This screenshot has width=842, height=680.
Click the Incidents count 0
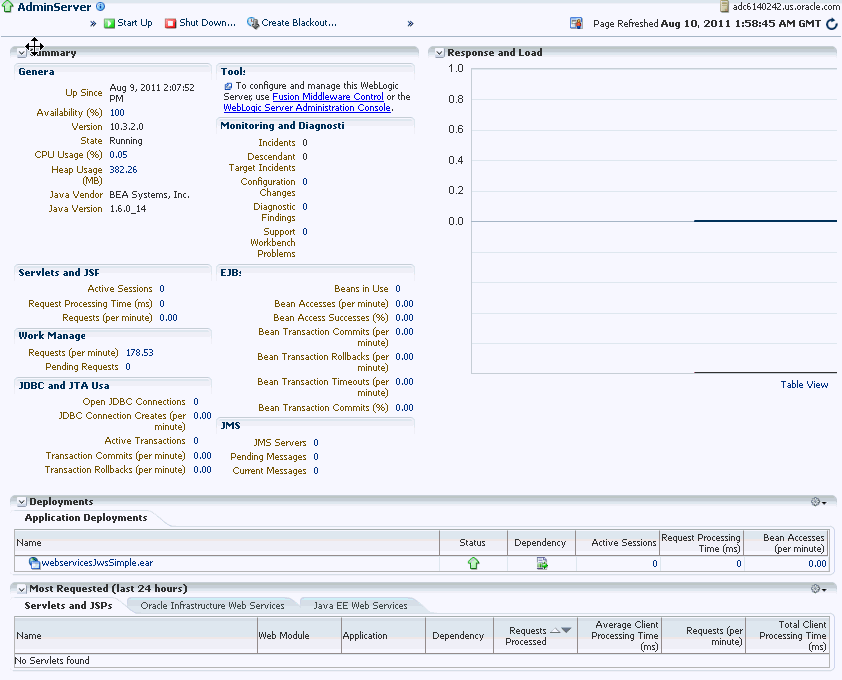(305, 143)
